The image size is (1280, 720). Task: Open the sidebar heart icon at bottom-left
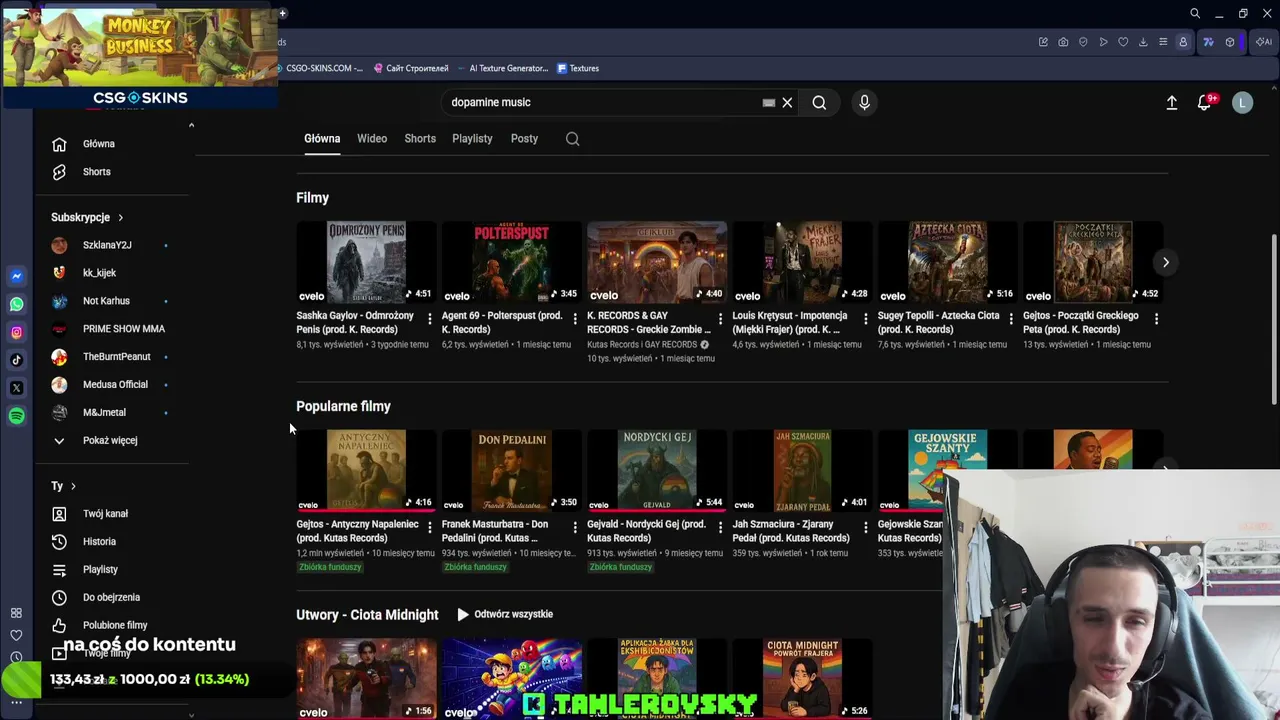pyautogui.click(x=16, y=635)
